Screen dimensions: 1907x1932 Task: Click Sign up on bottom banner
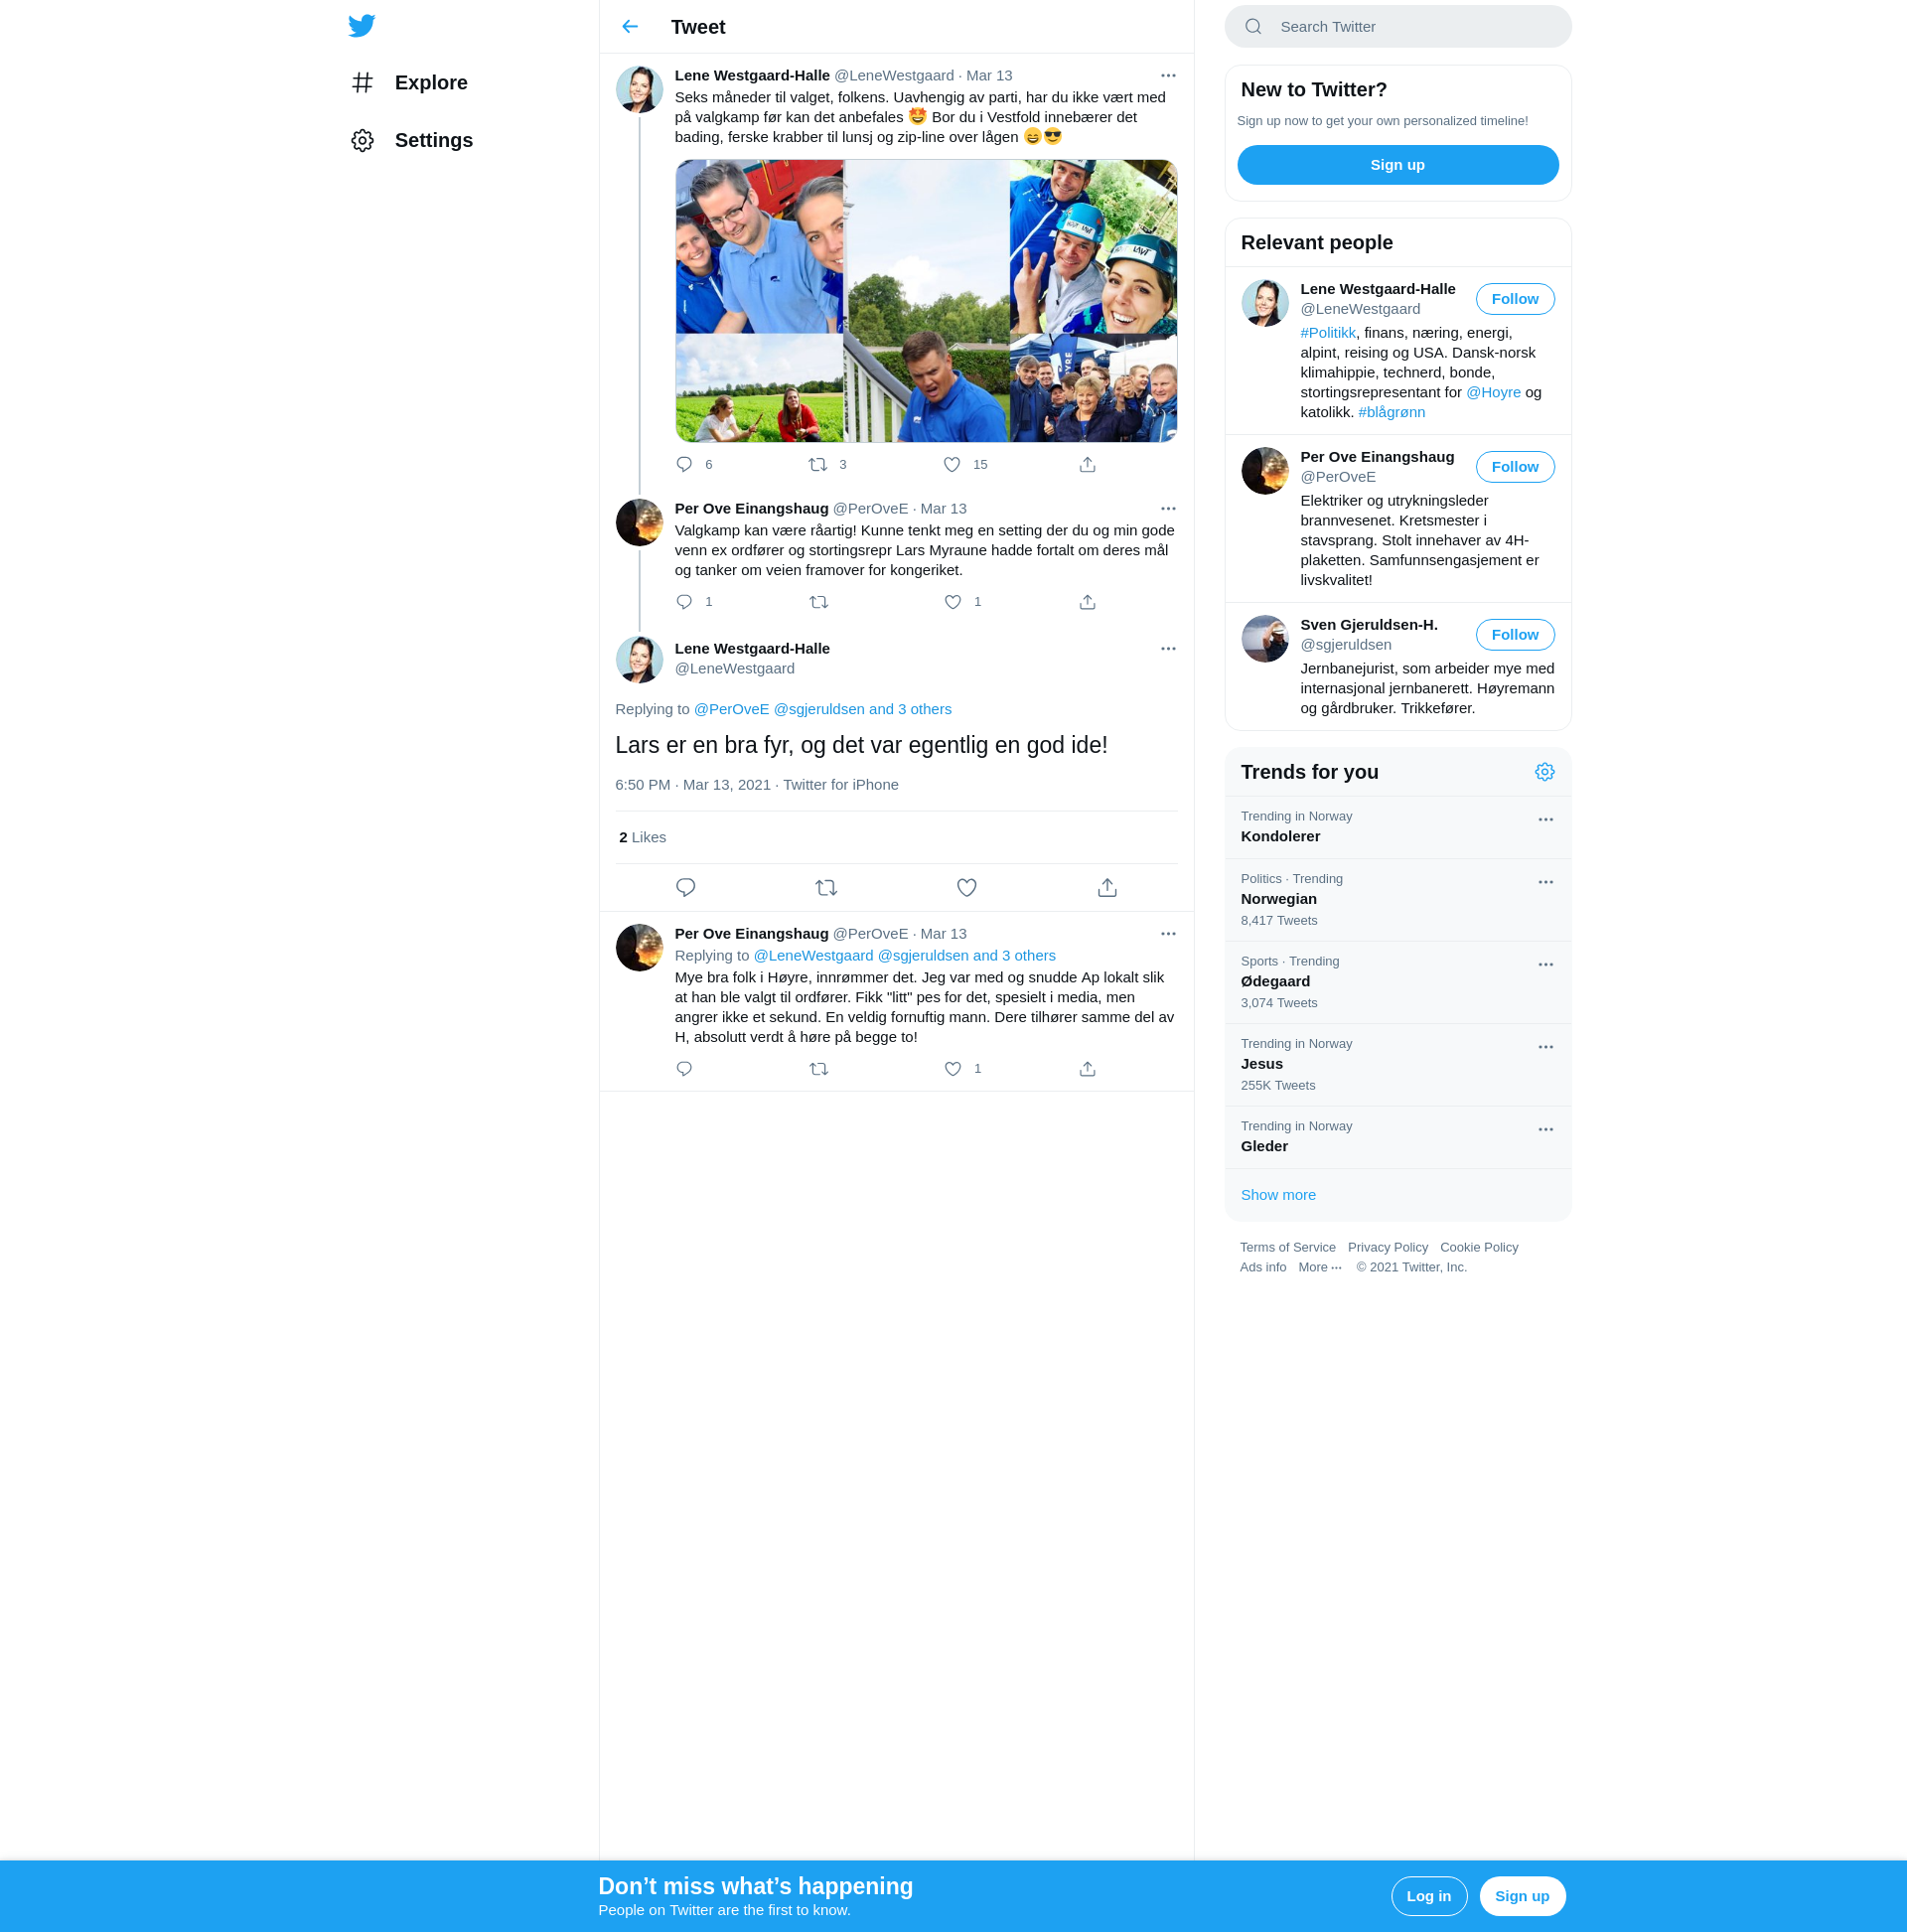(x=1521, y=1897)
